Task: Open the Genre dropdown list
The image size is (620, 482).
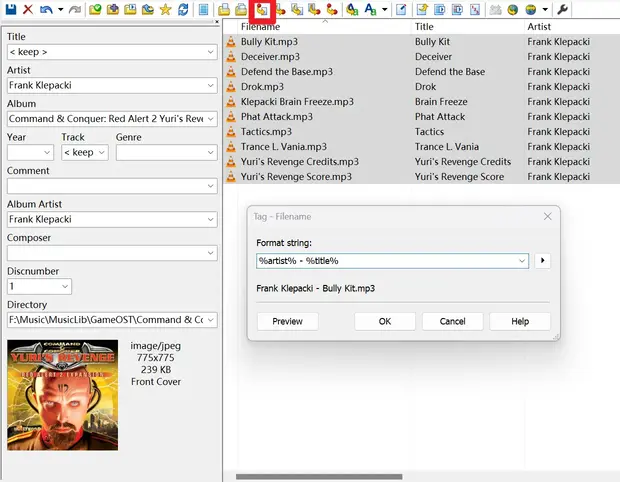Action: click(211, 153)
